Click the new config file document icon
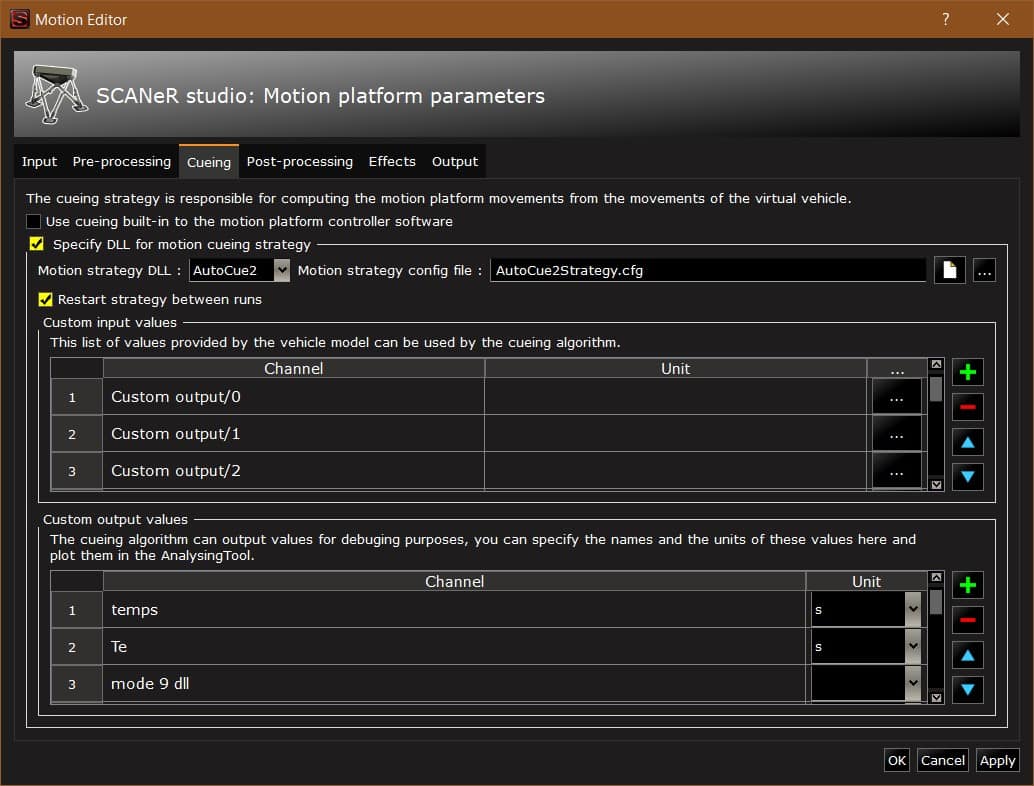The image size is (1034, 786). click(x=950, y=270)
